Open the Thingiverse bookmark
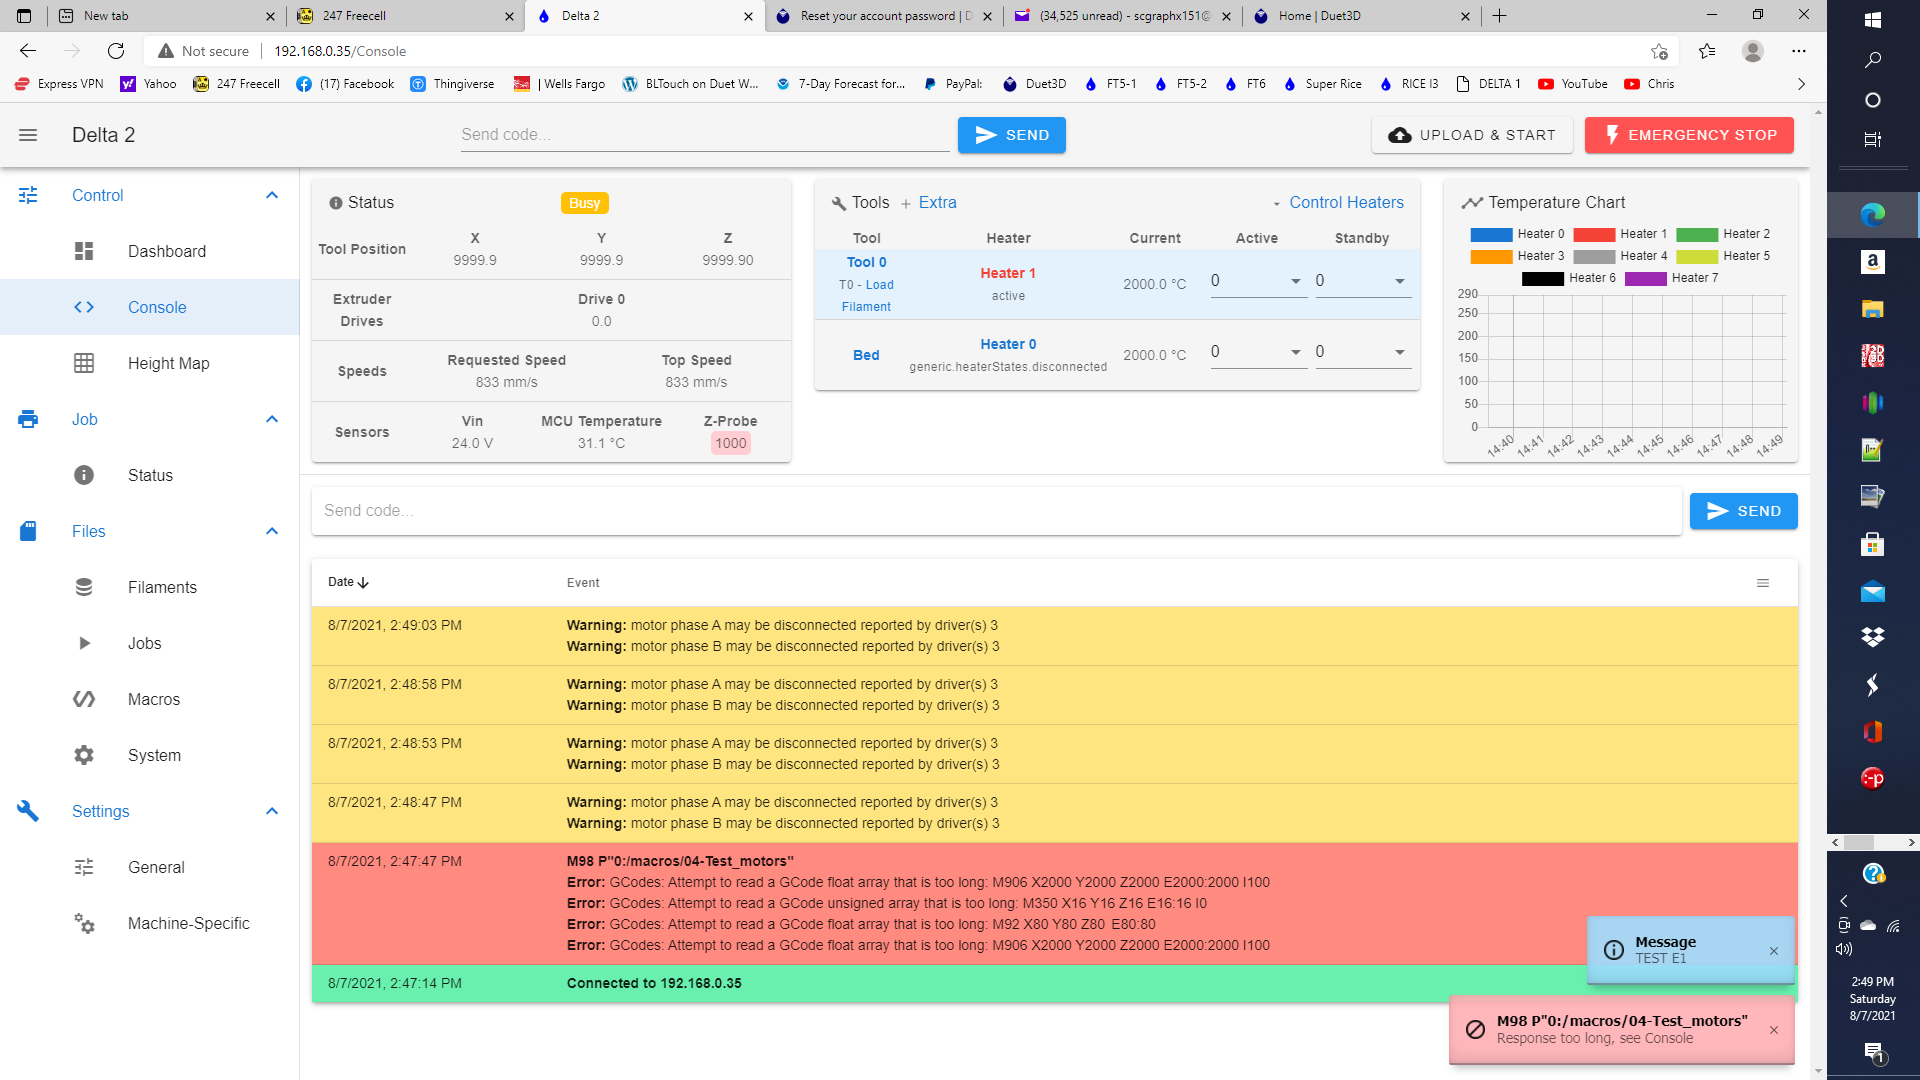The height and width of the screenshot is (1080, 1920). pyautogui.click(x=452, y=84)
